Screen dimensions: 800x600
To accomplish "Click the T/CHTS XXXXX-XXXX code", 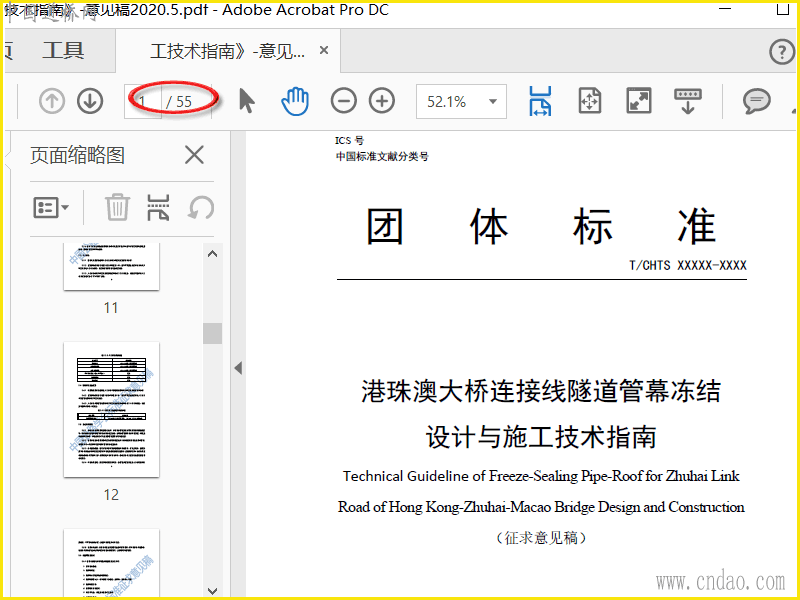I will click(688, 265).
